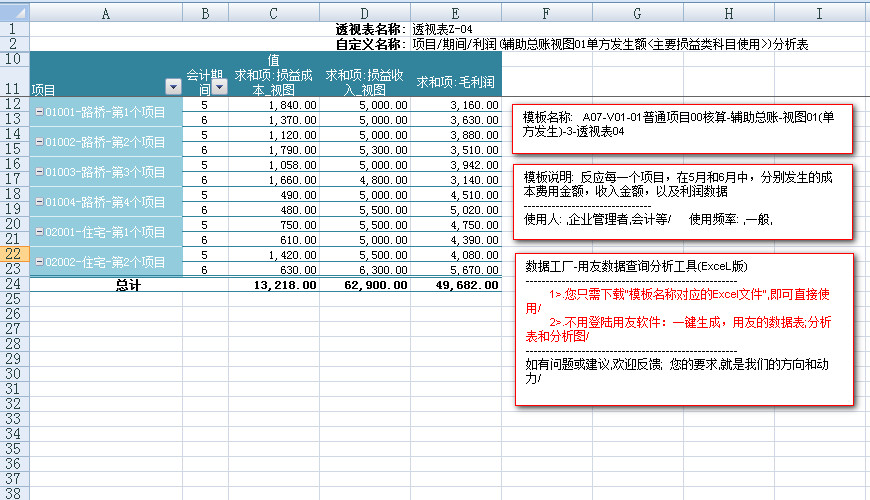The width and height of the screenshot is (870, 500).
Task: Click the 总计 grand total label cell
Action: [128, 285]
